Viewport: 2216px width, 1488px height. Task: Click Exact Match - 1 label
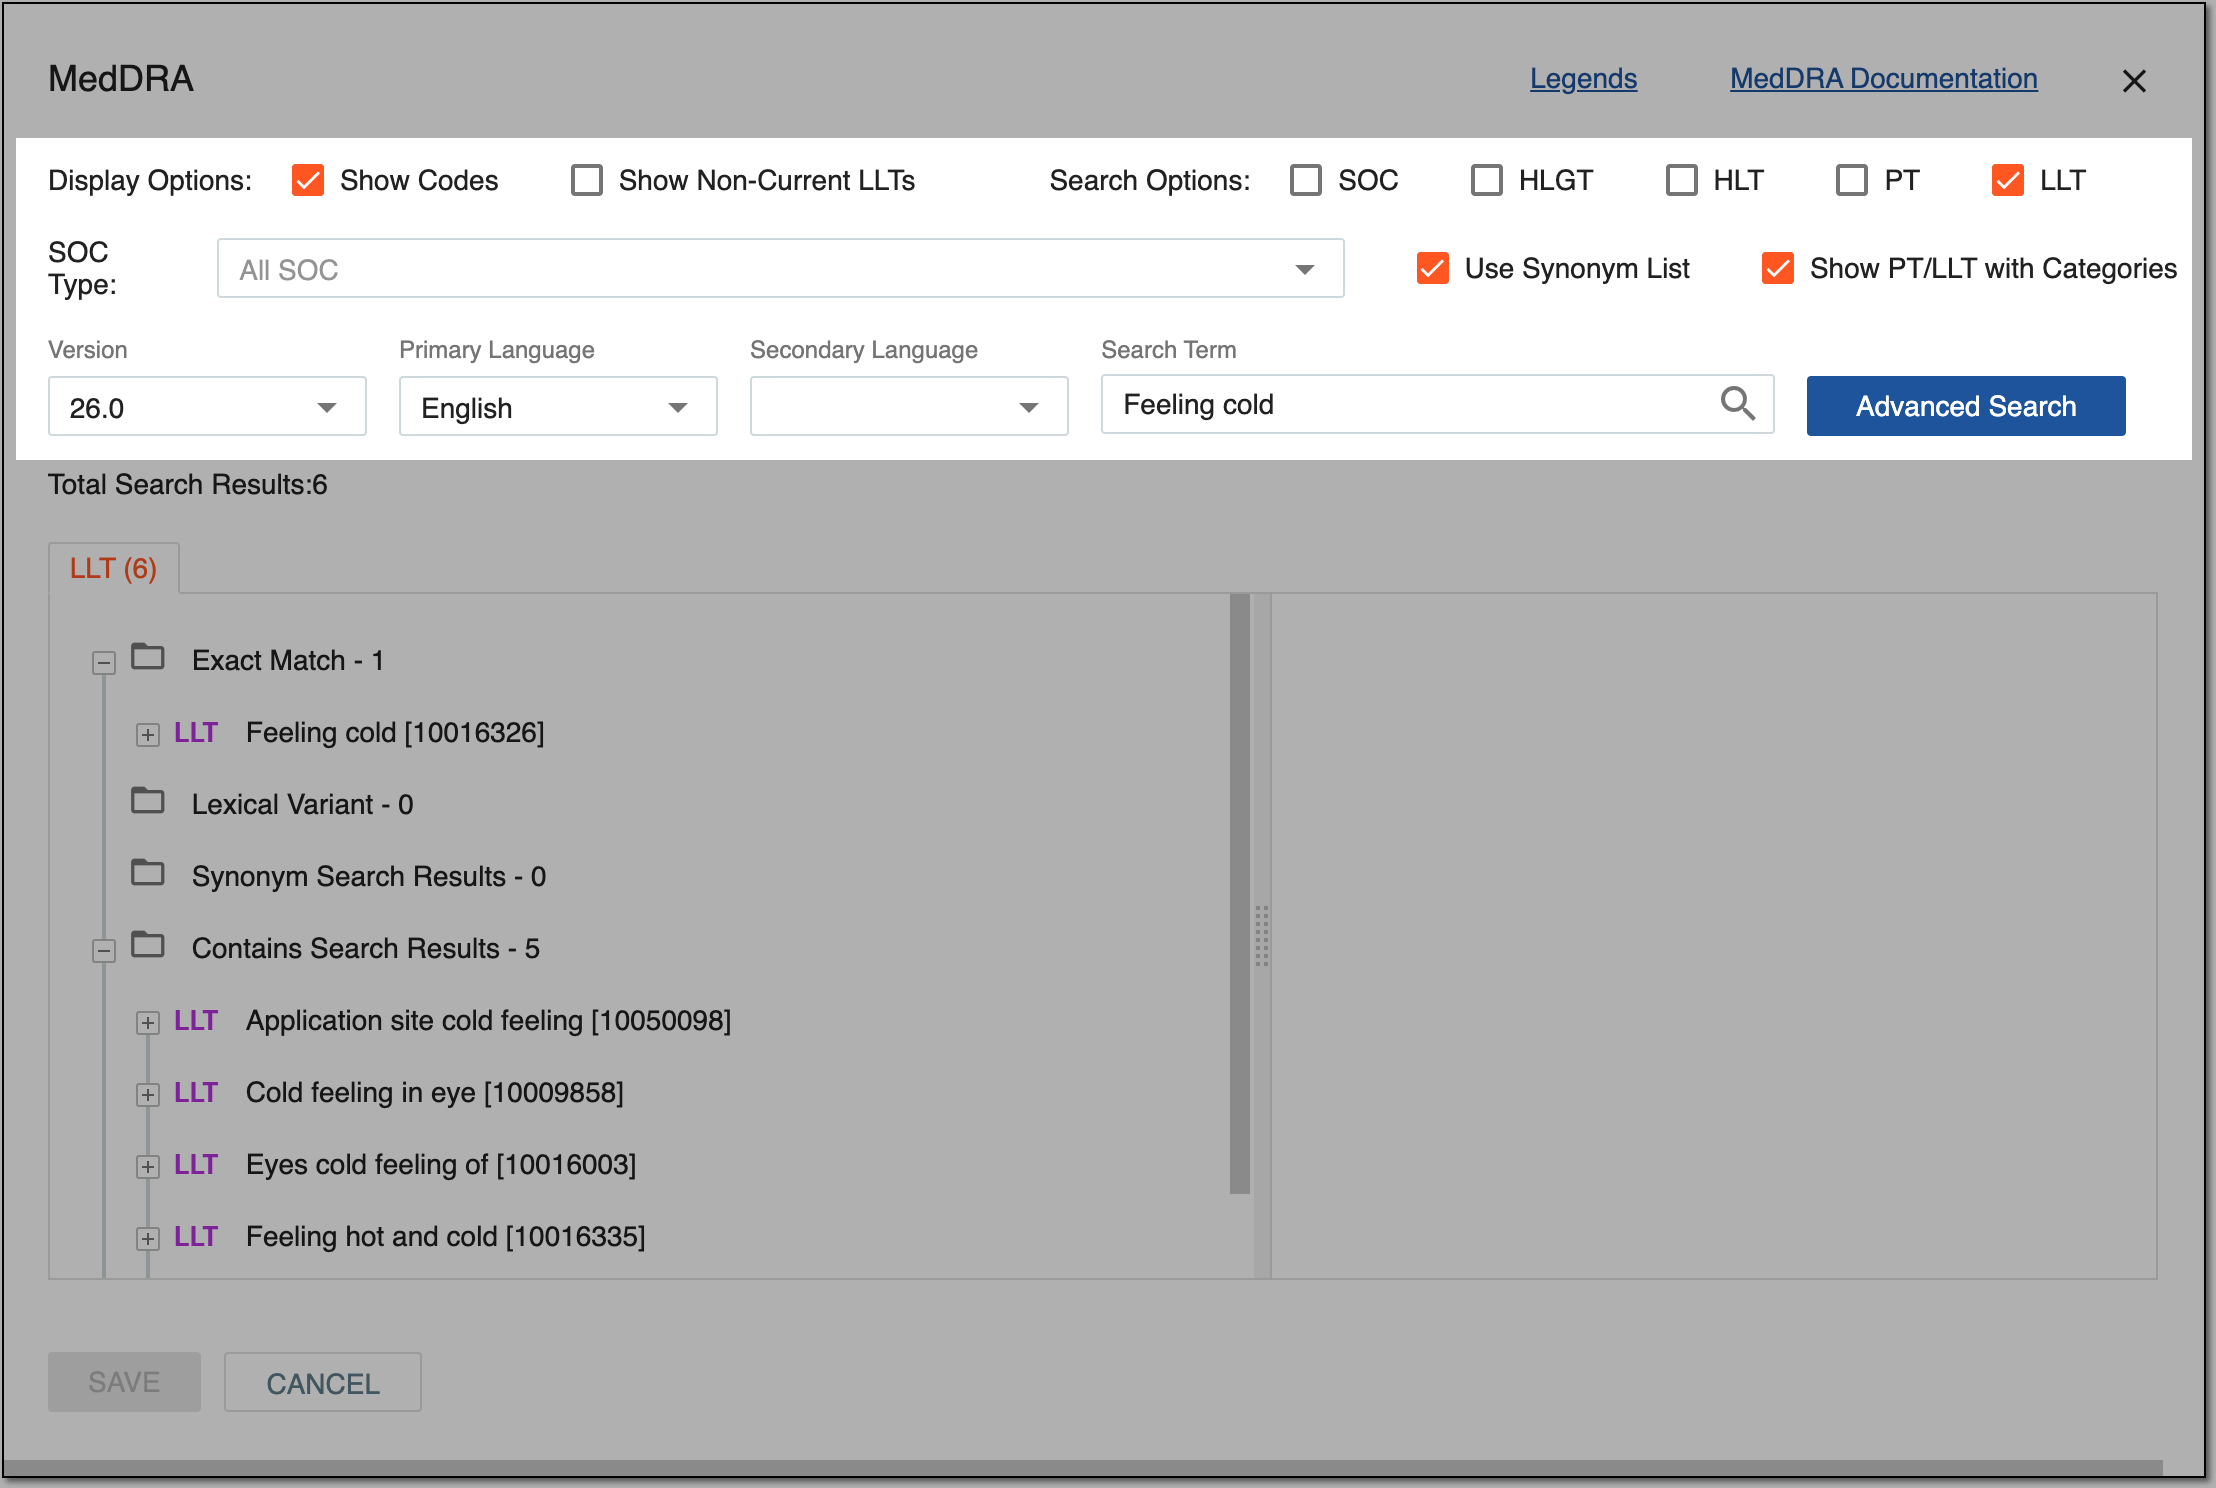[288, 661]
